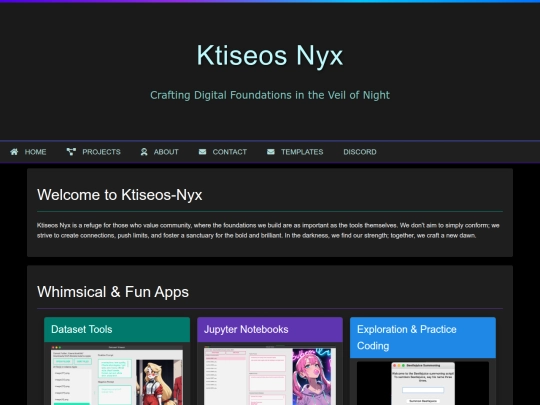Screen dimensions: 540x405
Task: Open the DISCORD link in navbar
Action: [x=360, y=152]
